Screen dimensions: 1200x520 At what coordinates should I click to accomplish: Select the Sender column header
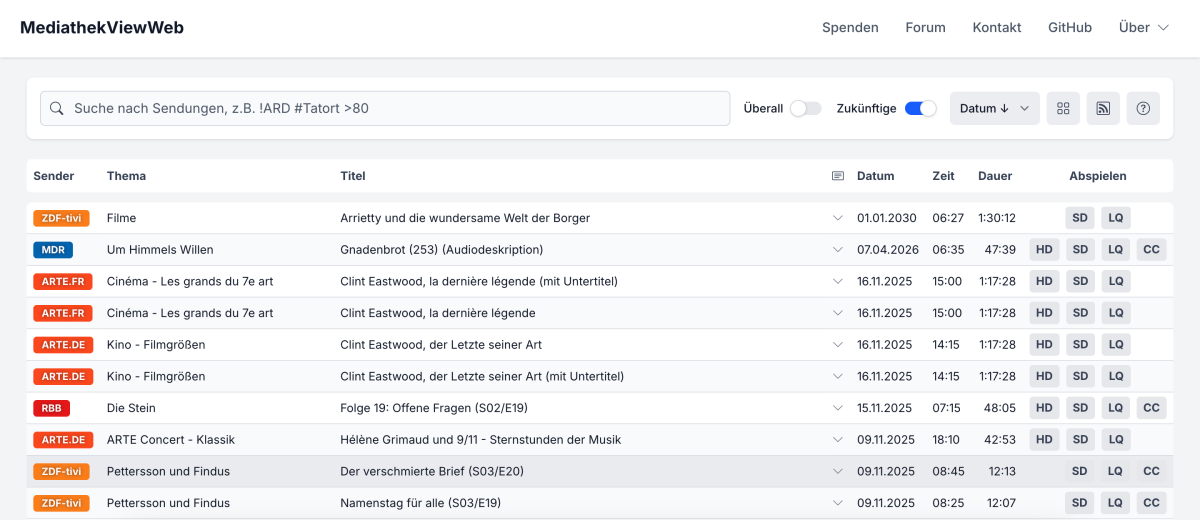54,176
